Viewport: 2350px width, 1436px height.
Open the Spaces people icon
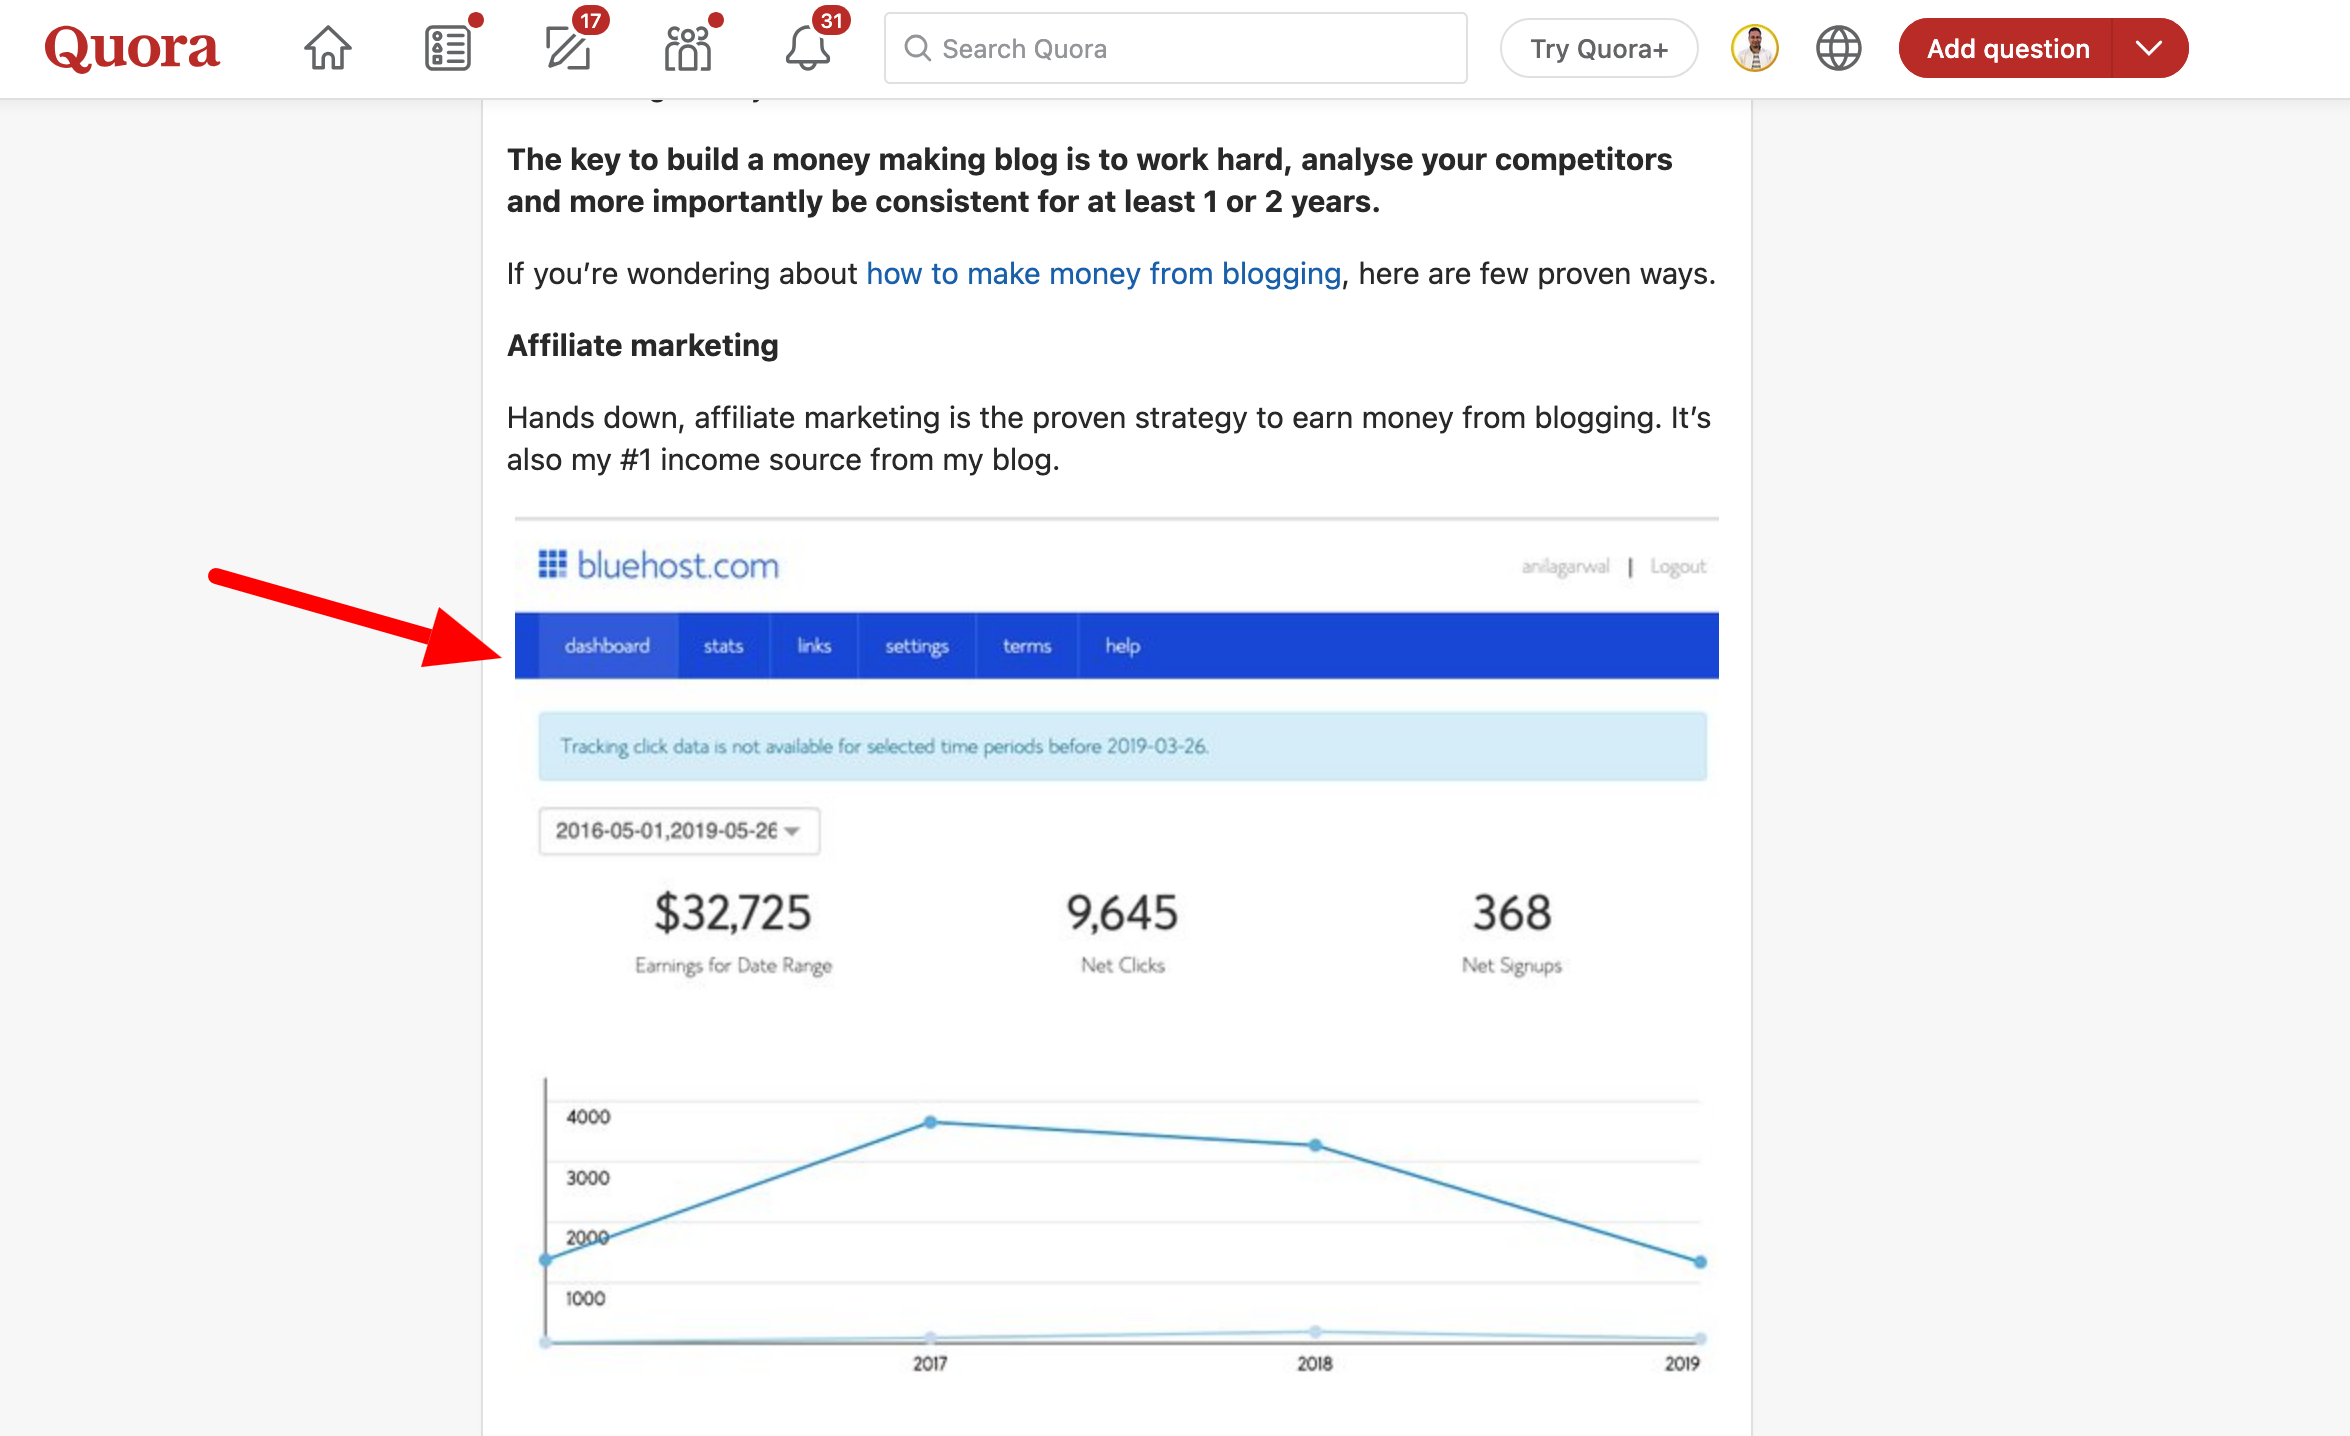688,48
